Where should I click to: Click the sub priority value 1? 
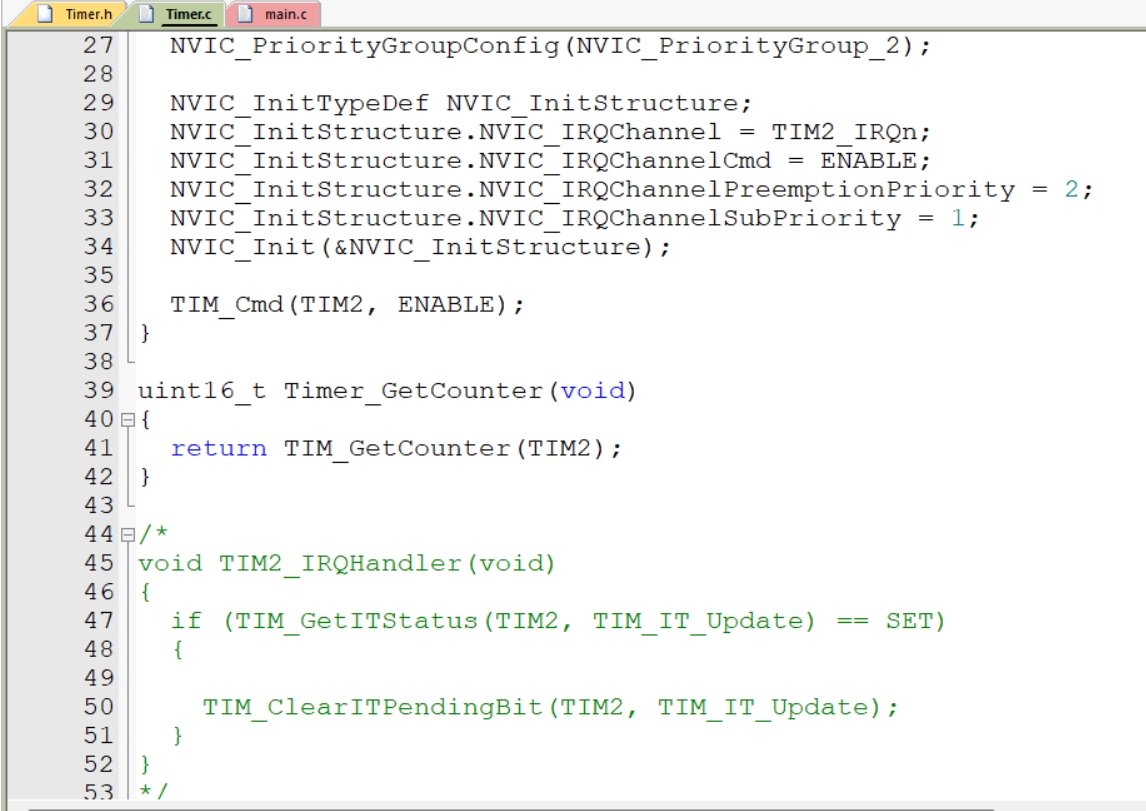point(958,218)
